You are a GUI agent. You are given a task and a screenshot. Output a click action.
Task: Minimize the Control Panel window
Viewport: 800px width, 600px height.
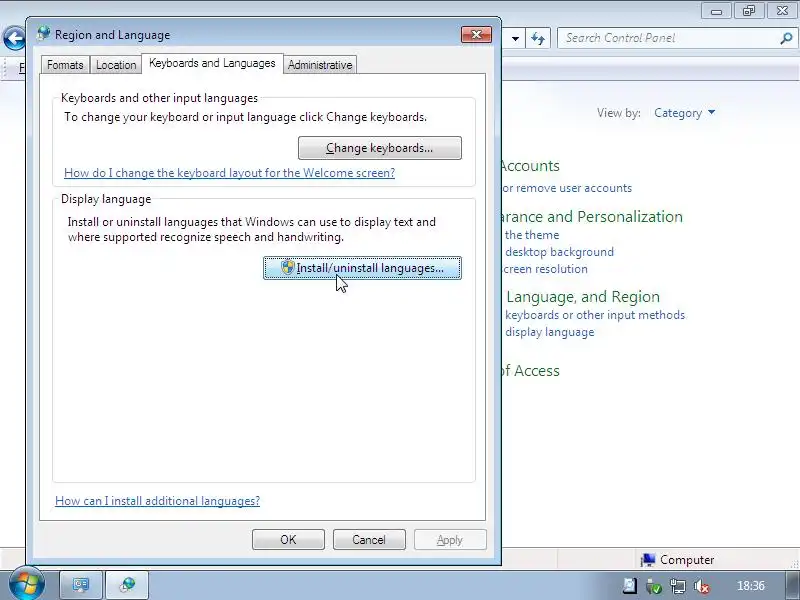tap(716, 11)
